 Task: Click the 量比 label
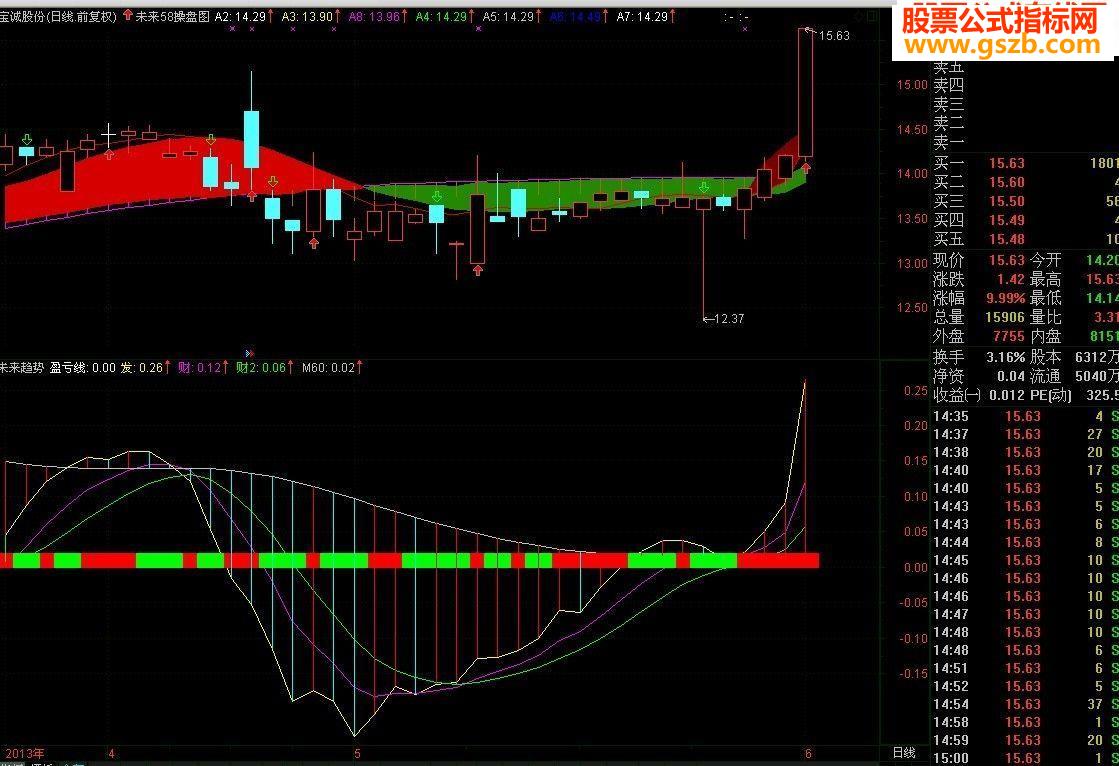click(x=1045, y=317)
